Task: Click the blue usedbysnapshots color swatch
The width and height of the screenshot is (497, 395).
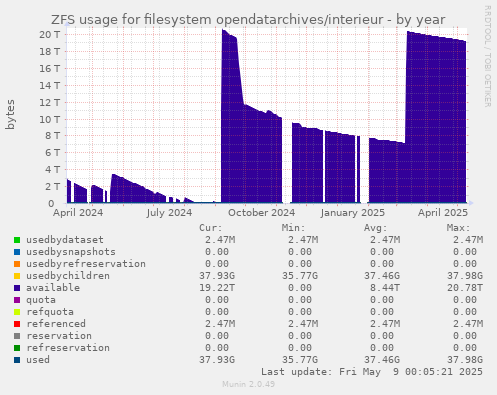Action: (x=17, y=252)
